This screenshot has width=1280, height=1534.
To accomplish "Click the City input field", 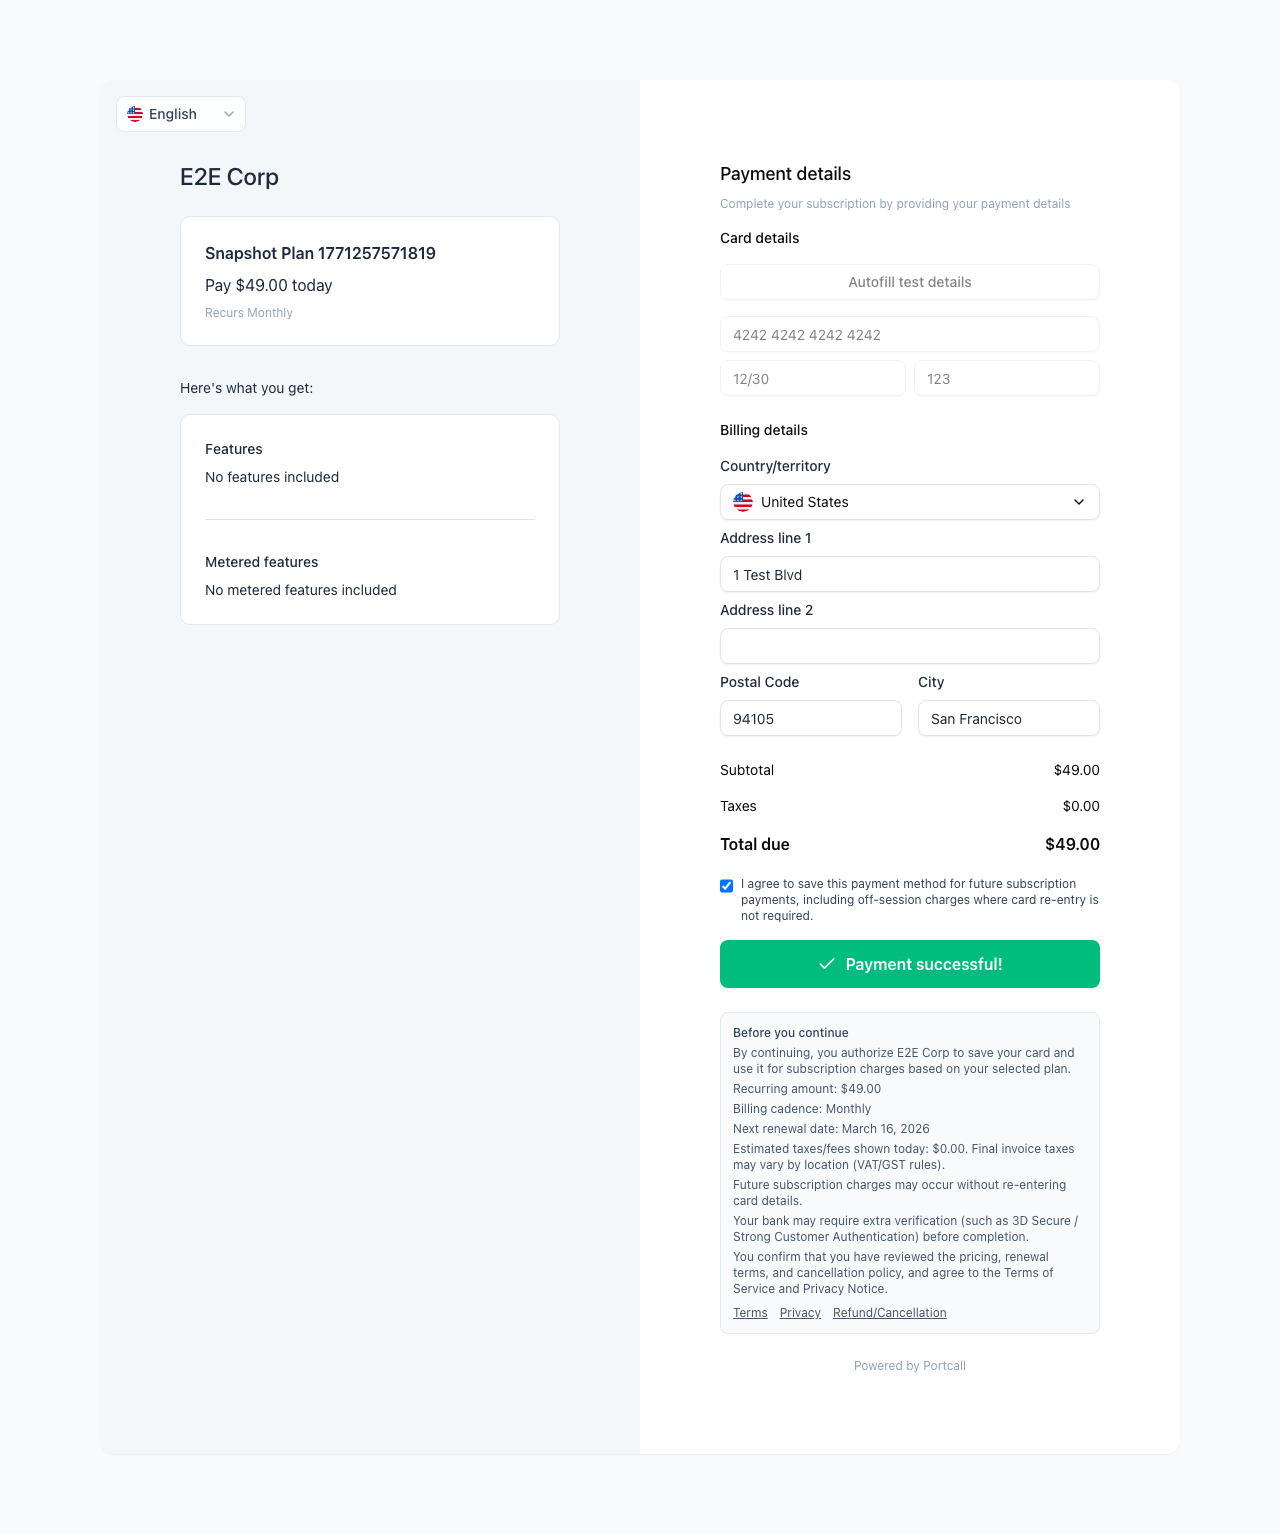I will (x=1008, y=719).
